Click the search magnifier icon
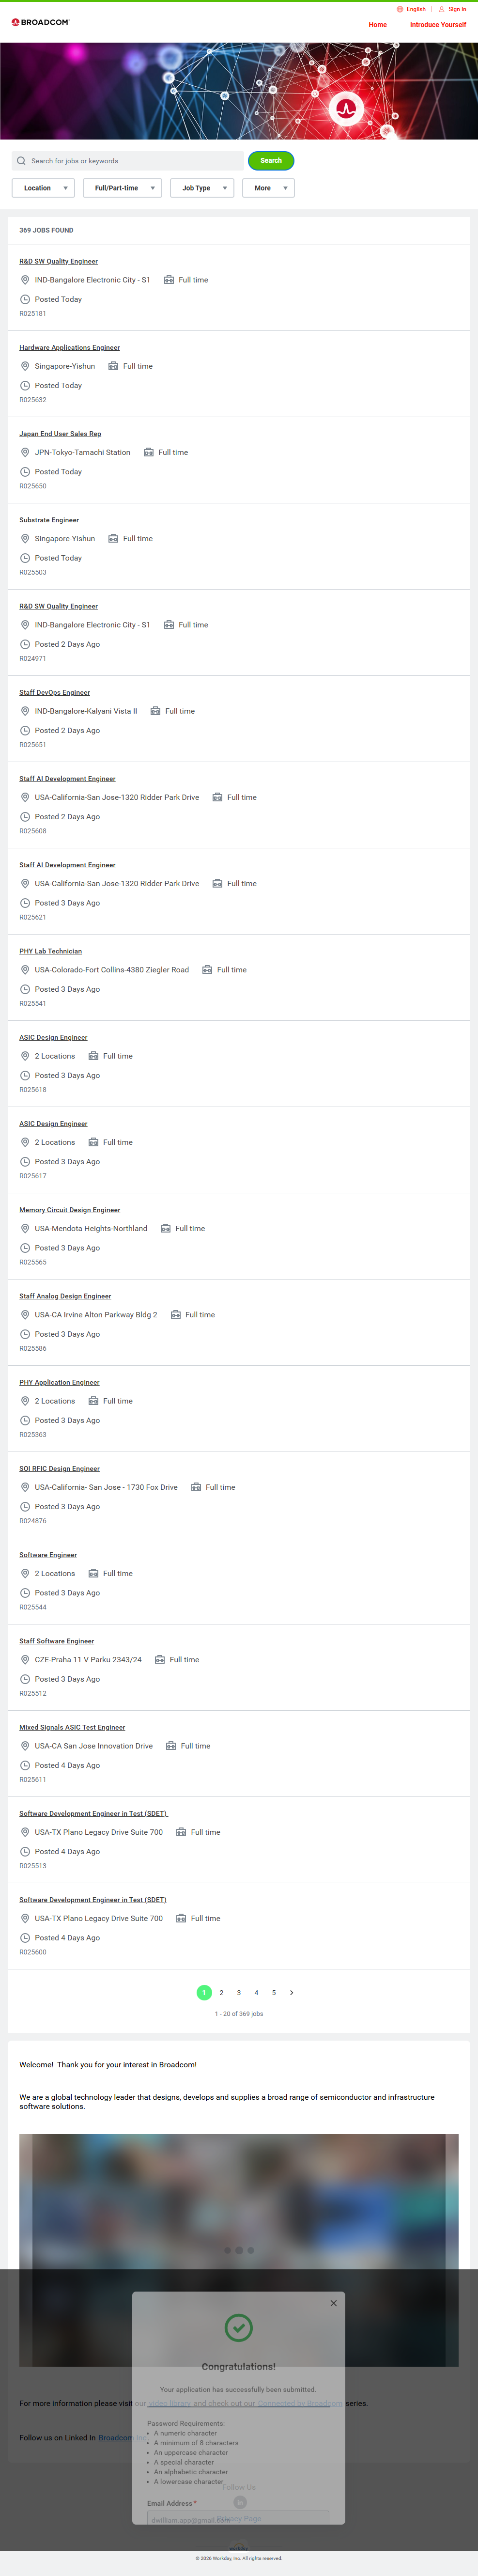Screen dimensions: 478x2576 [x=21, y=161]
